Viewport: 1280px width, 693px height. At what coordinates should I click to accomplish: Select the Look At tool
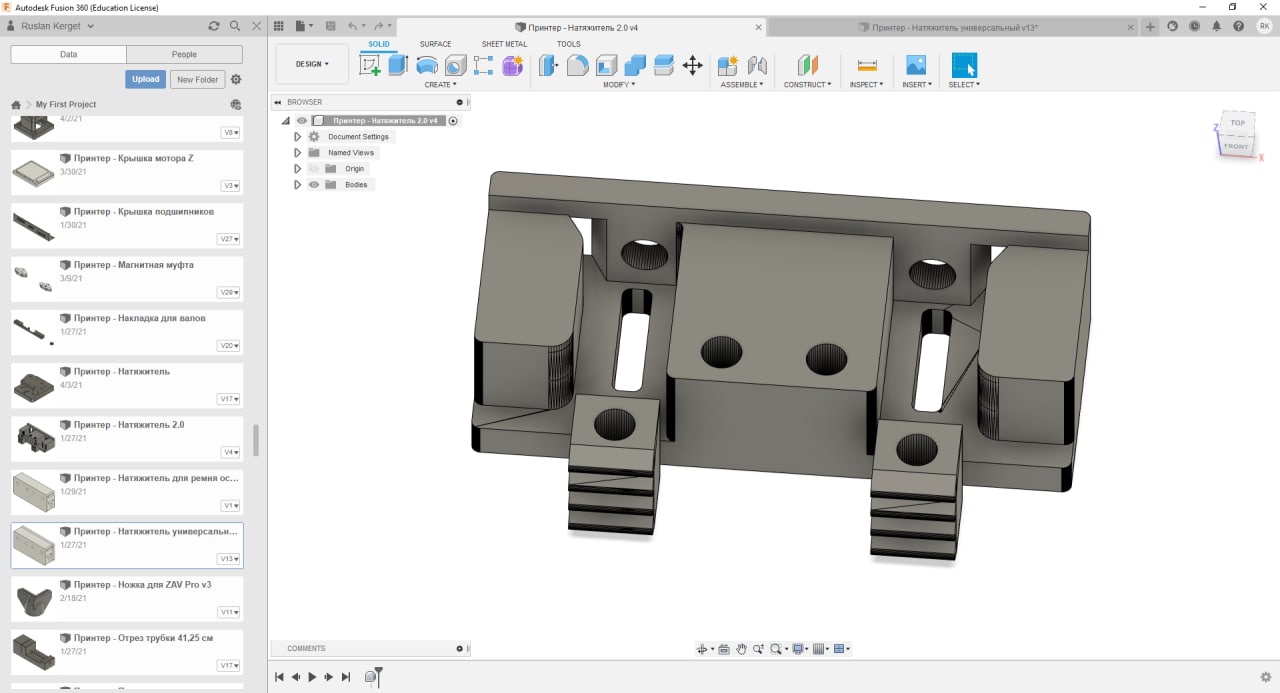pyautogui.click(x=724, y=649)
